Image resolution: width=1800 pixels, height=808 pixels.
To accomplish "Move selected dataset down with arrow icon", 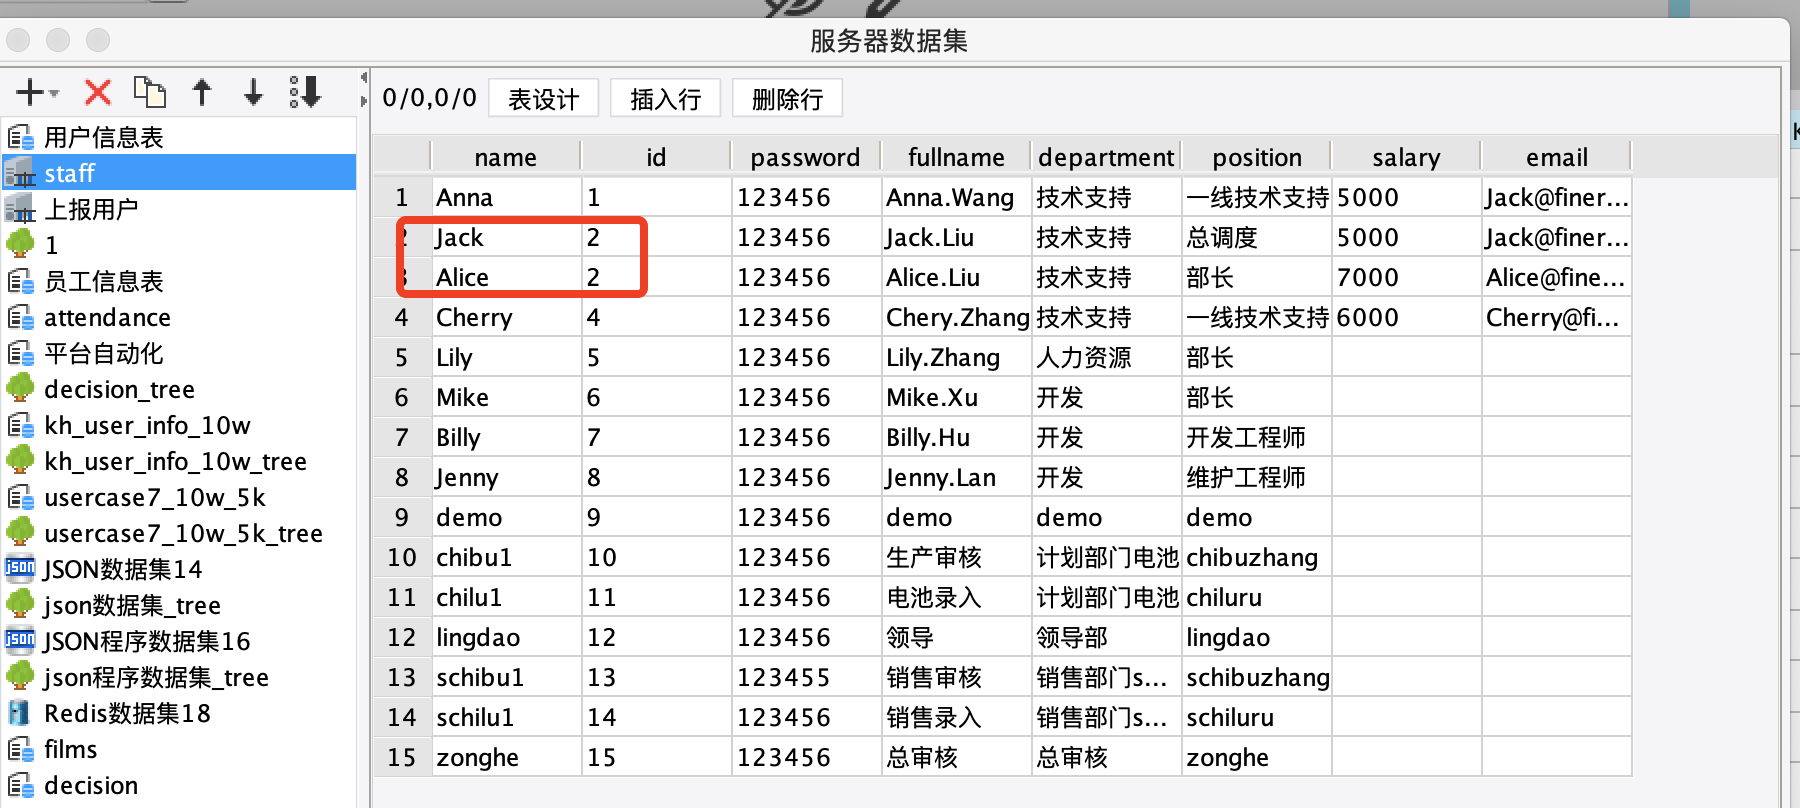I will (x=254, y=93).
